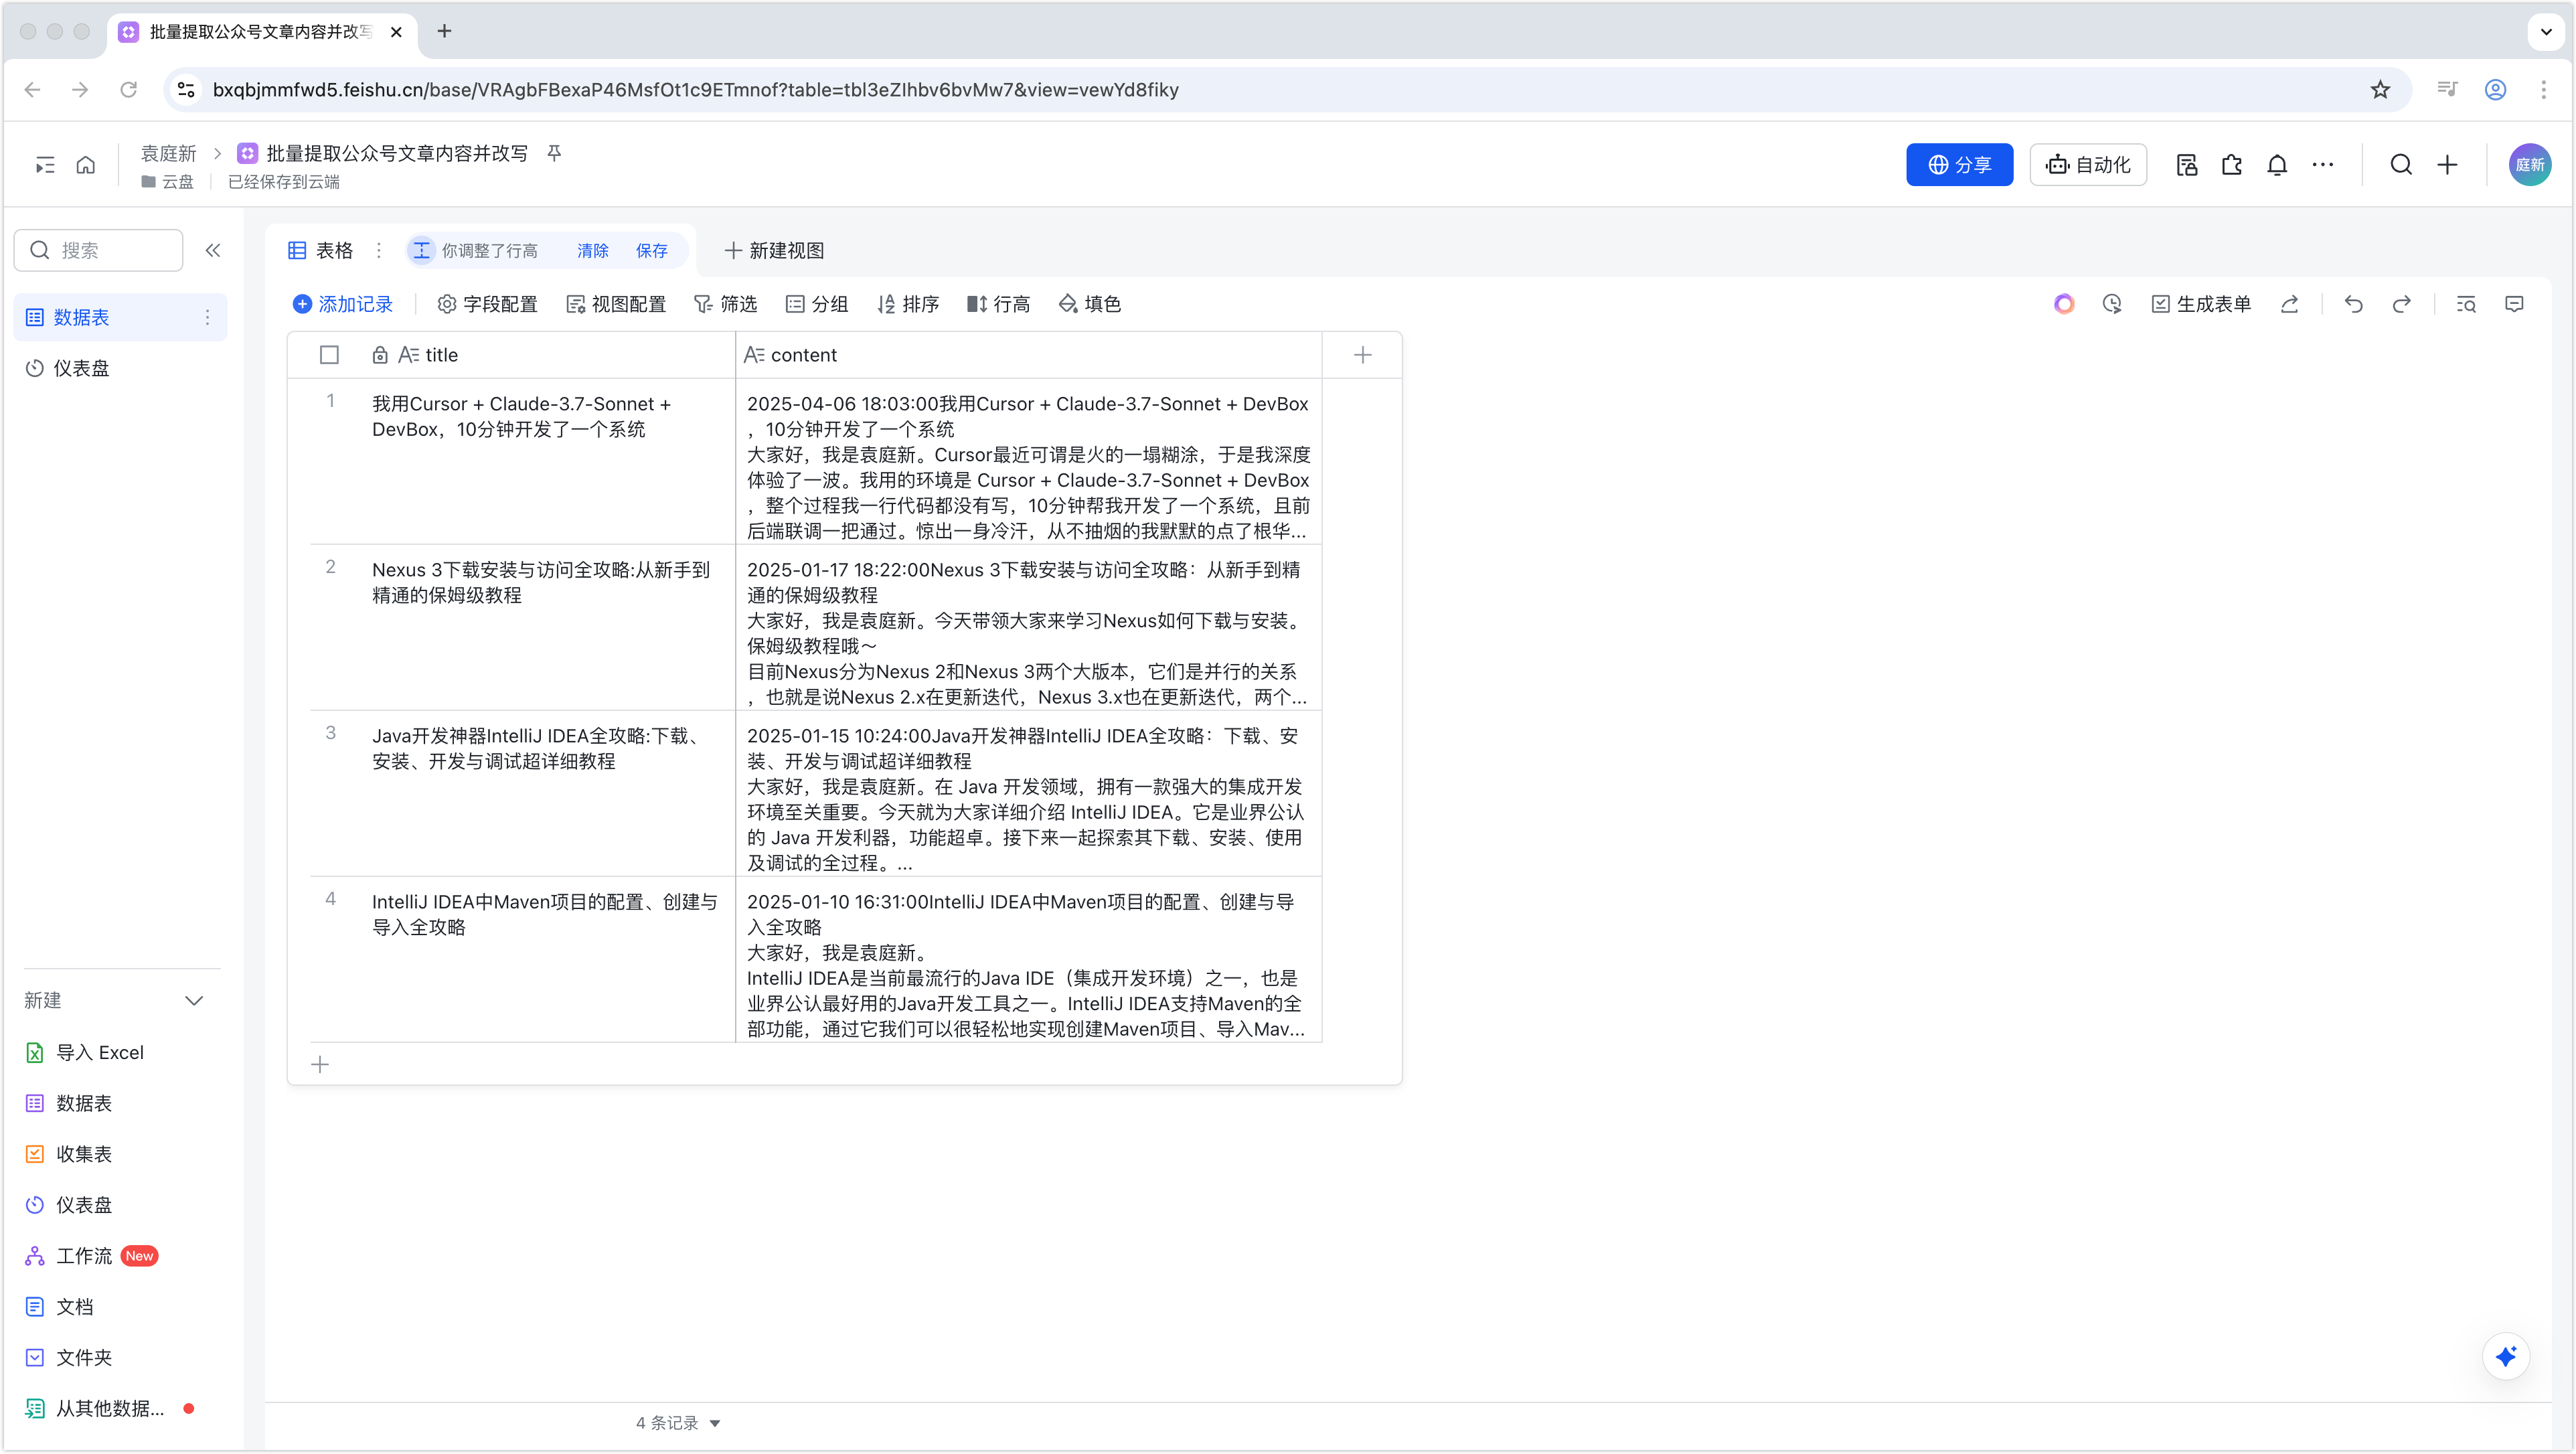Image resolution: width=2576 pixels, height=1454 pixels.
Task: Open the comments icon in toolbar
Action: [2514, 304]
